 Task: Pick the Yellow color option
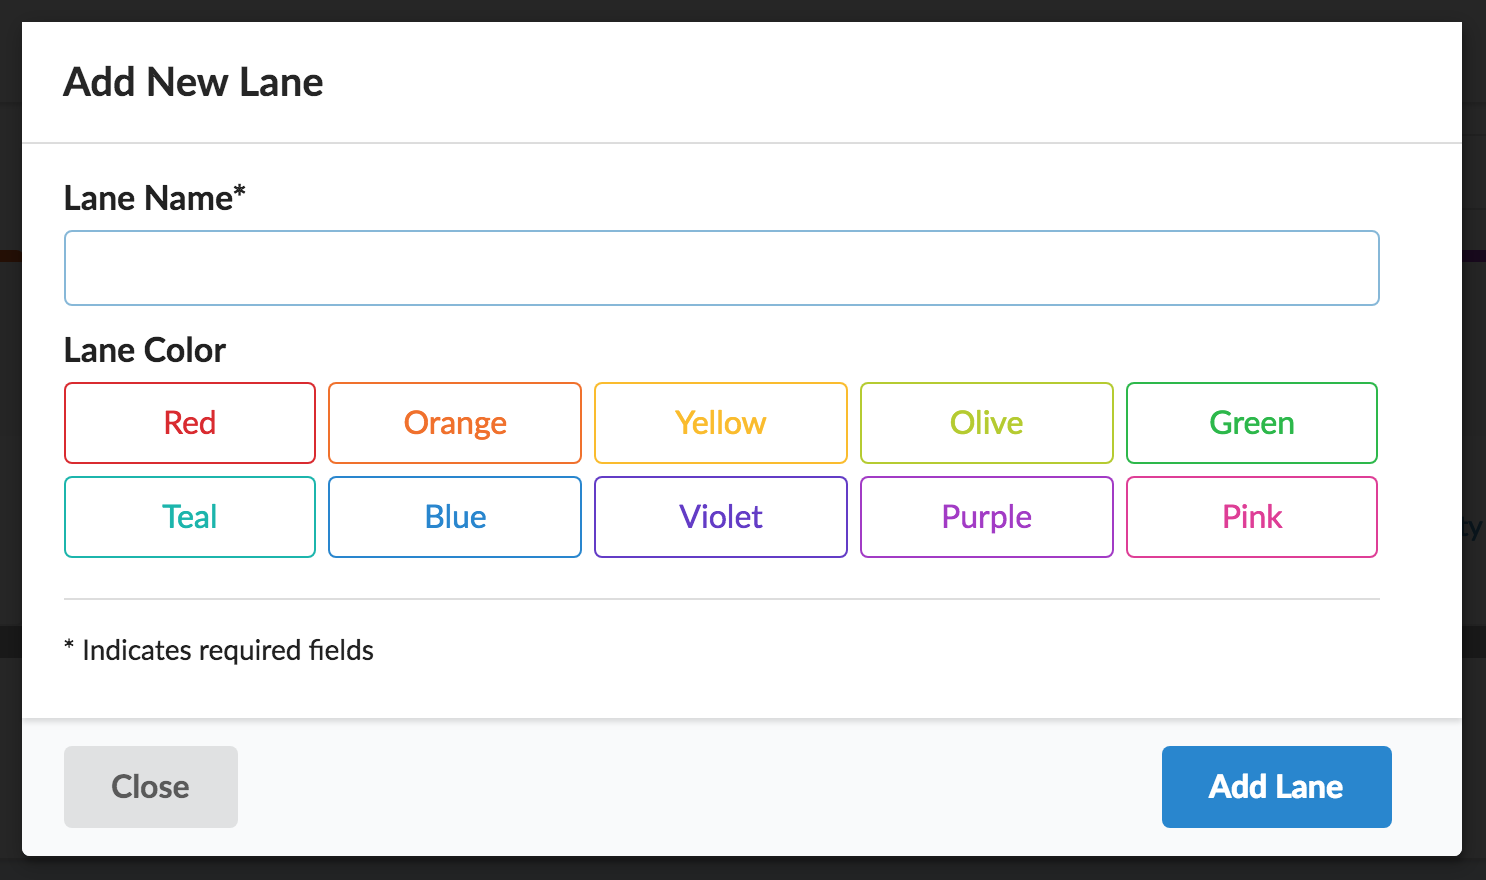720,423
